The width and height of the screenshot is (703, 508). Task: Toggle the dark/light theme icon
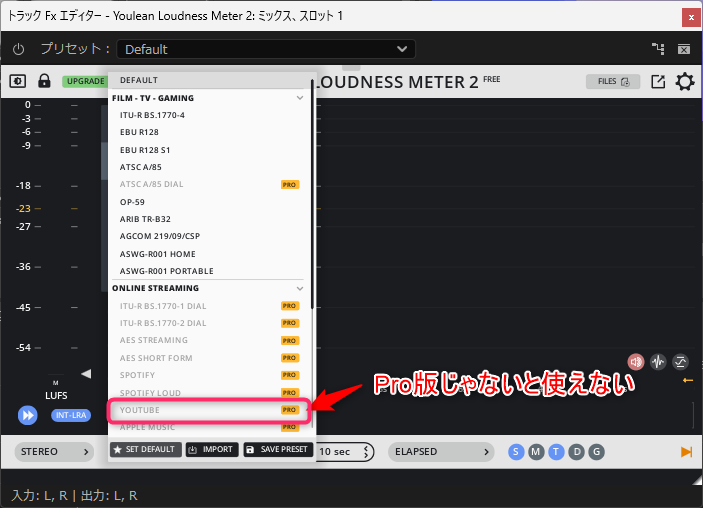tap(17, 81)
